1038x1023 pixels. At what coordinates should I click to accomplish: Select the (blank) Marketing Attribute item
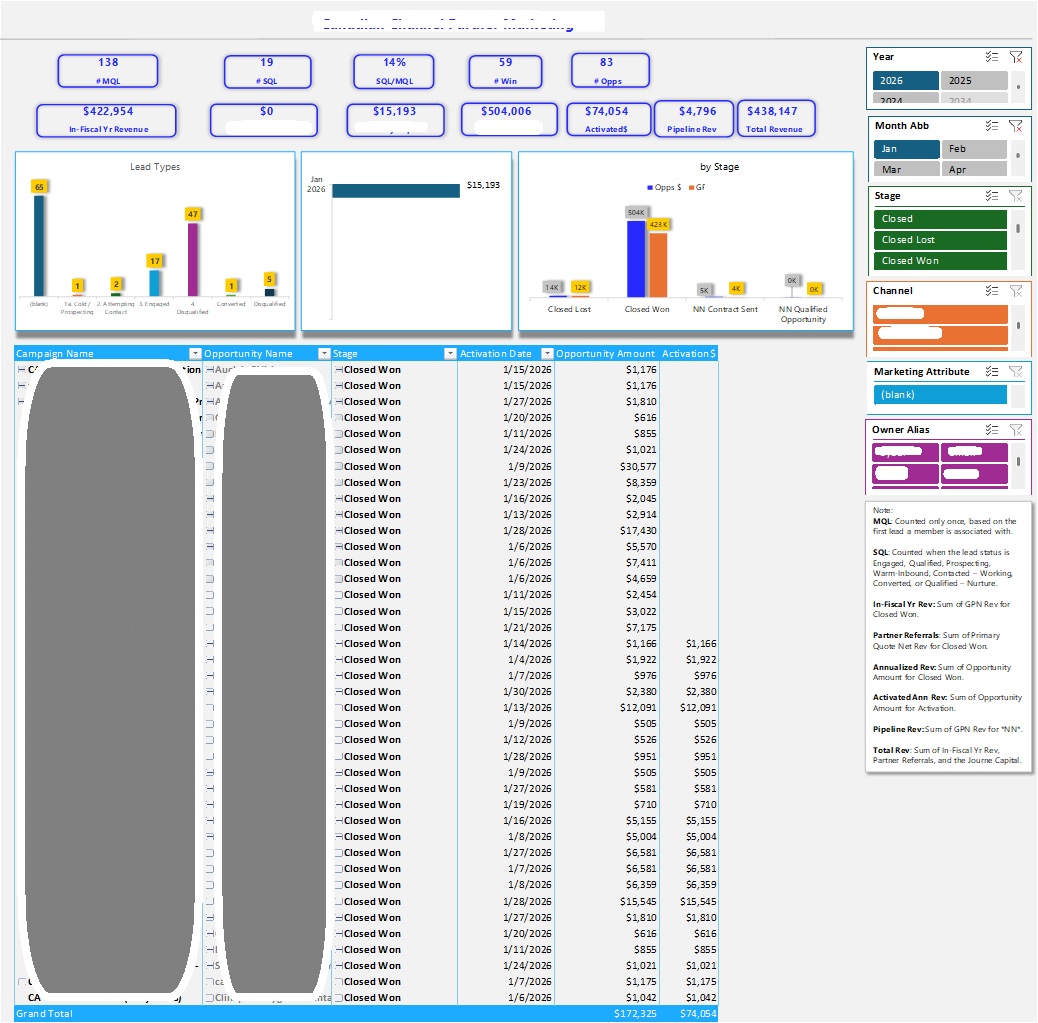tap(940, 395)
